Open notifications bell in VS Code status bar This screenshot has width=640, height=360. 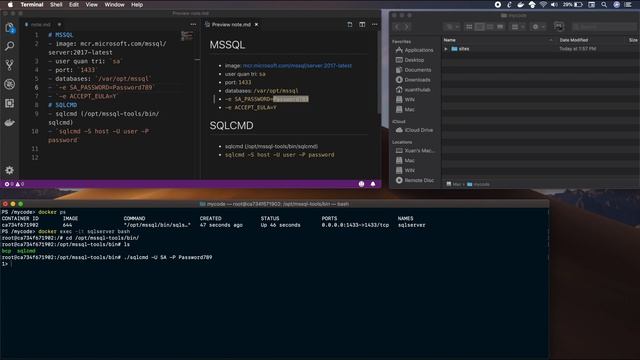pos(373,184)
